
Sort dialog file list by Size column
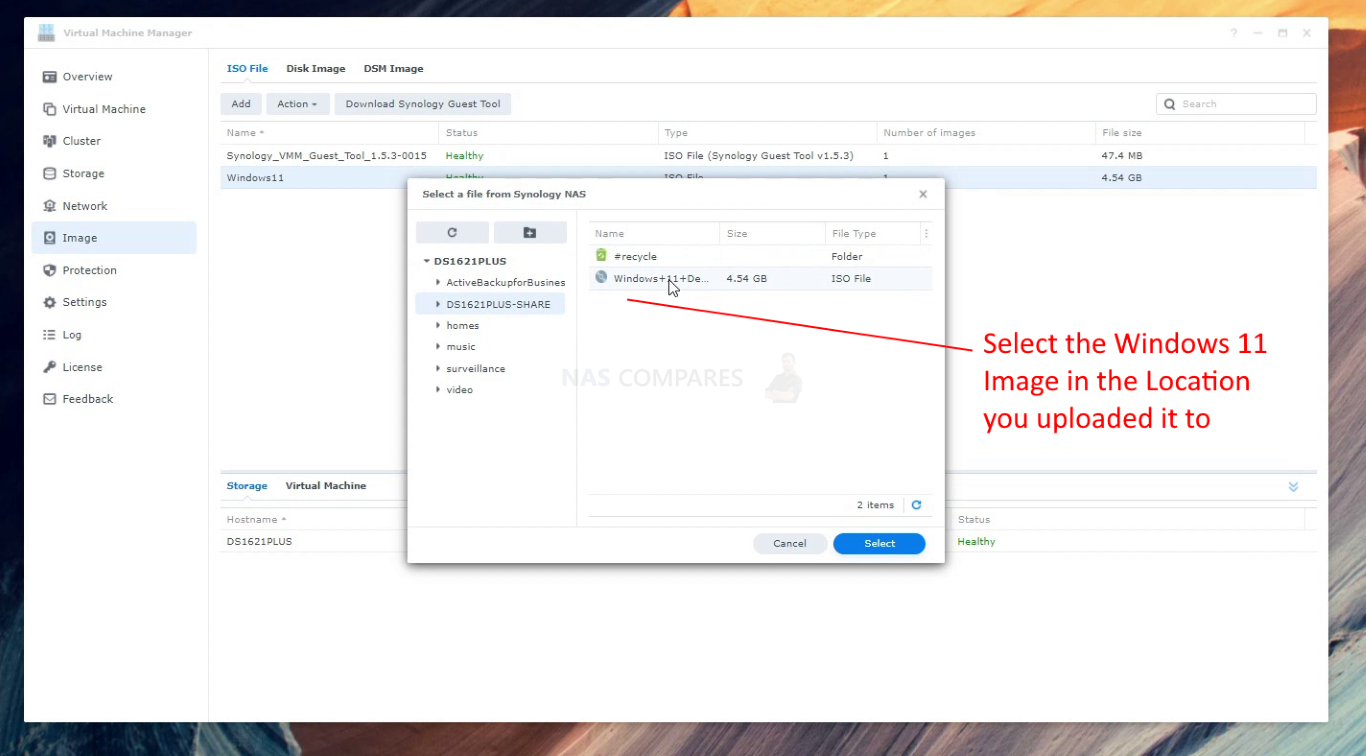(772, 234)
